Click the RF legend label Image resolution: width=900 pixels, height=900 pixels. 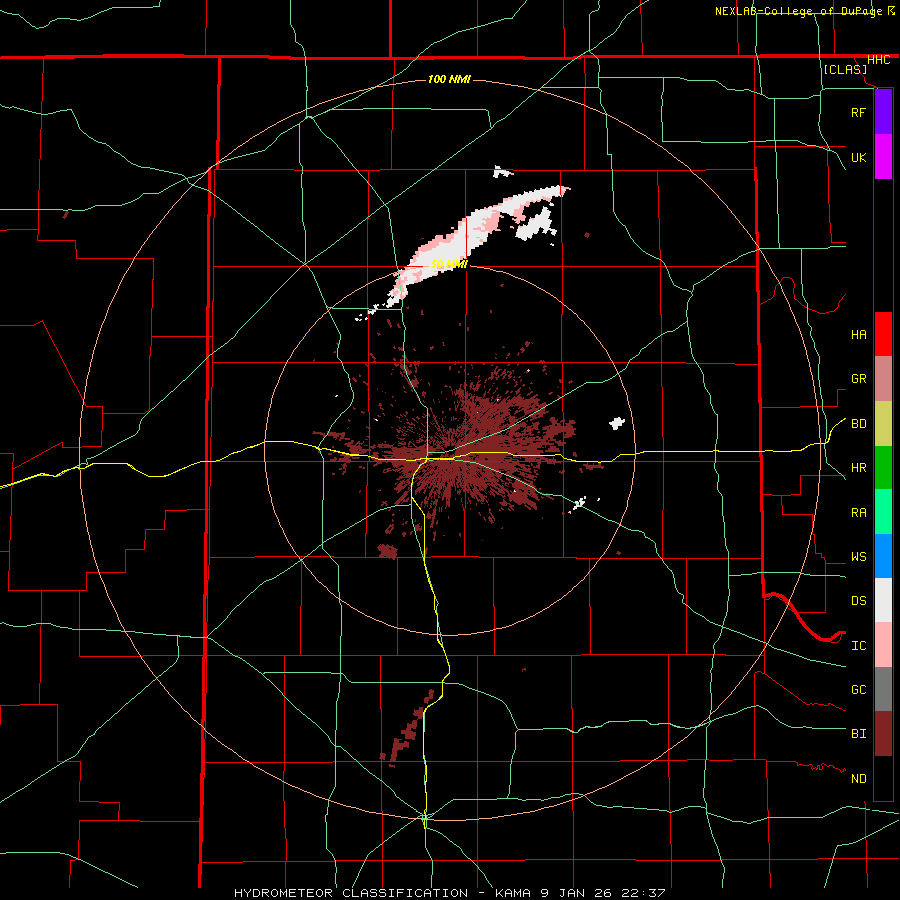[858, 112]
